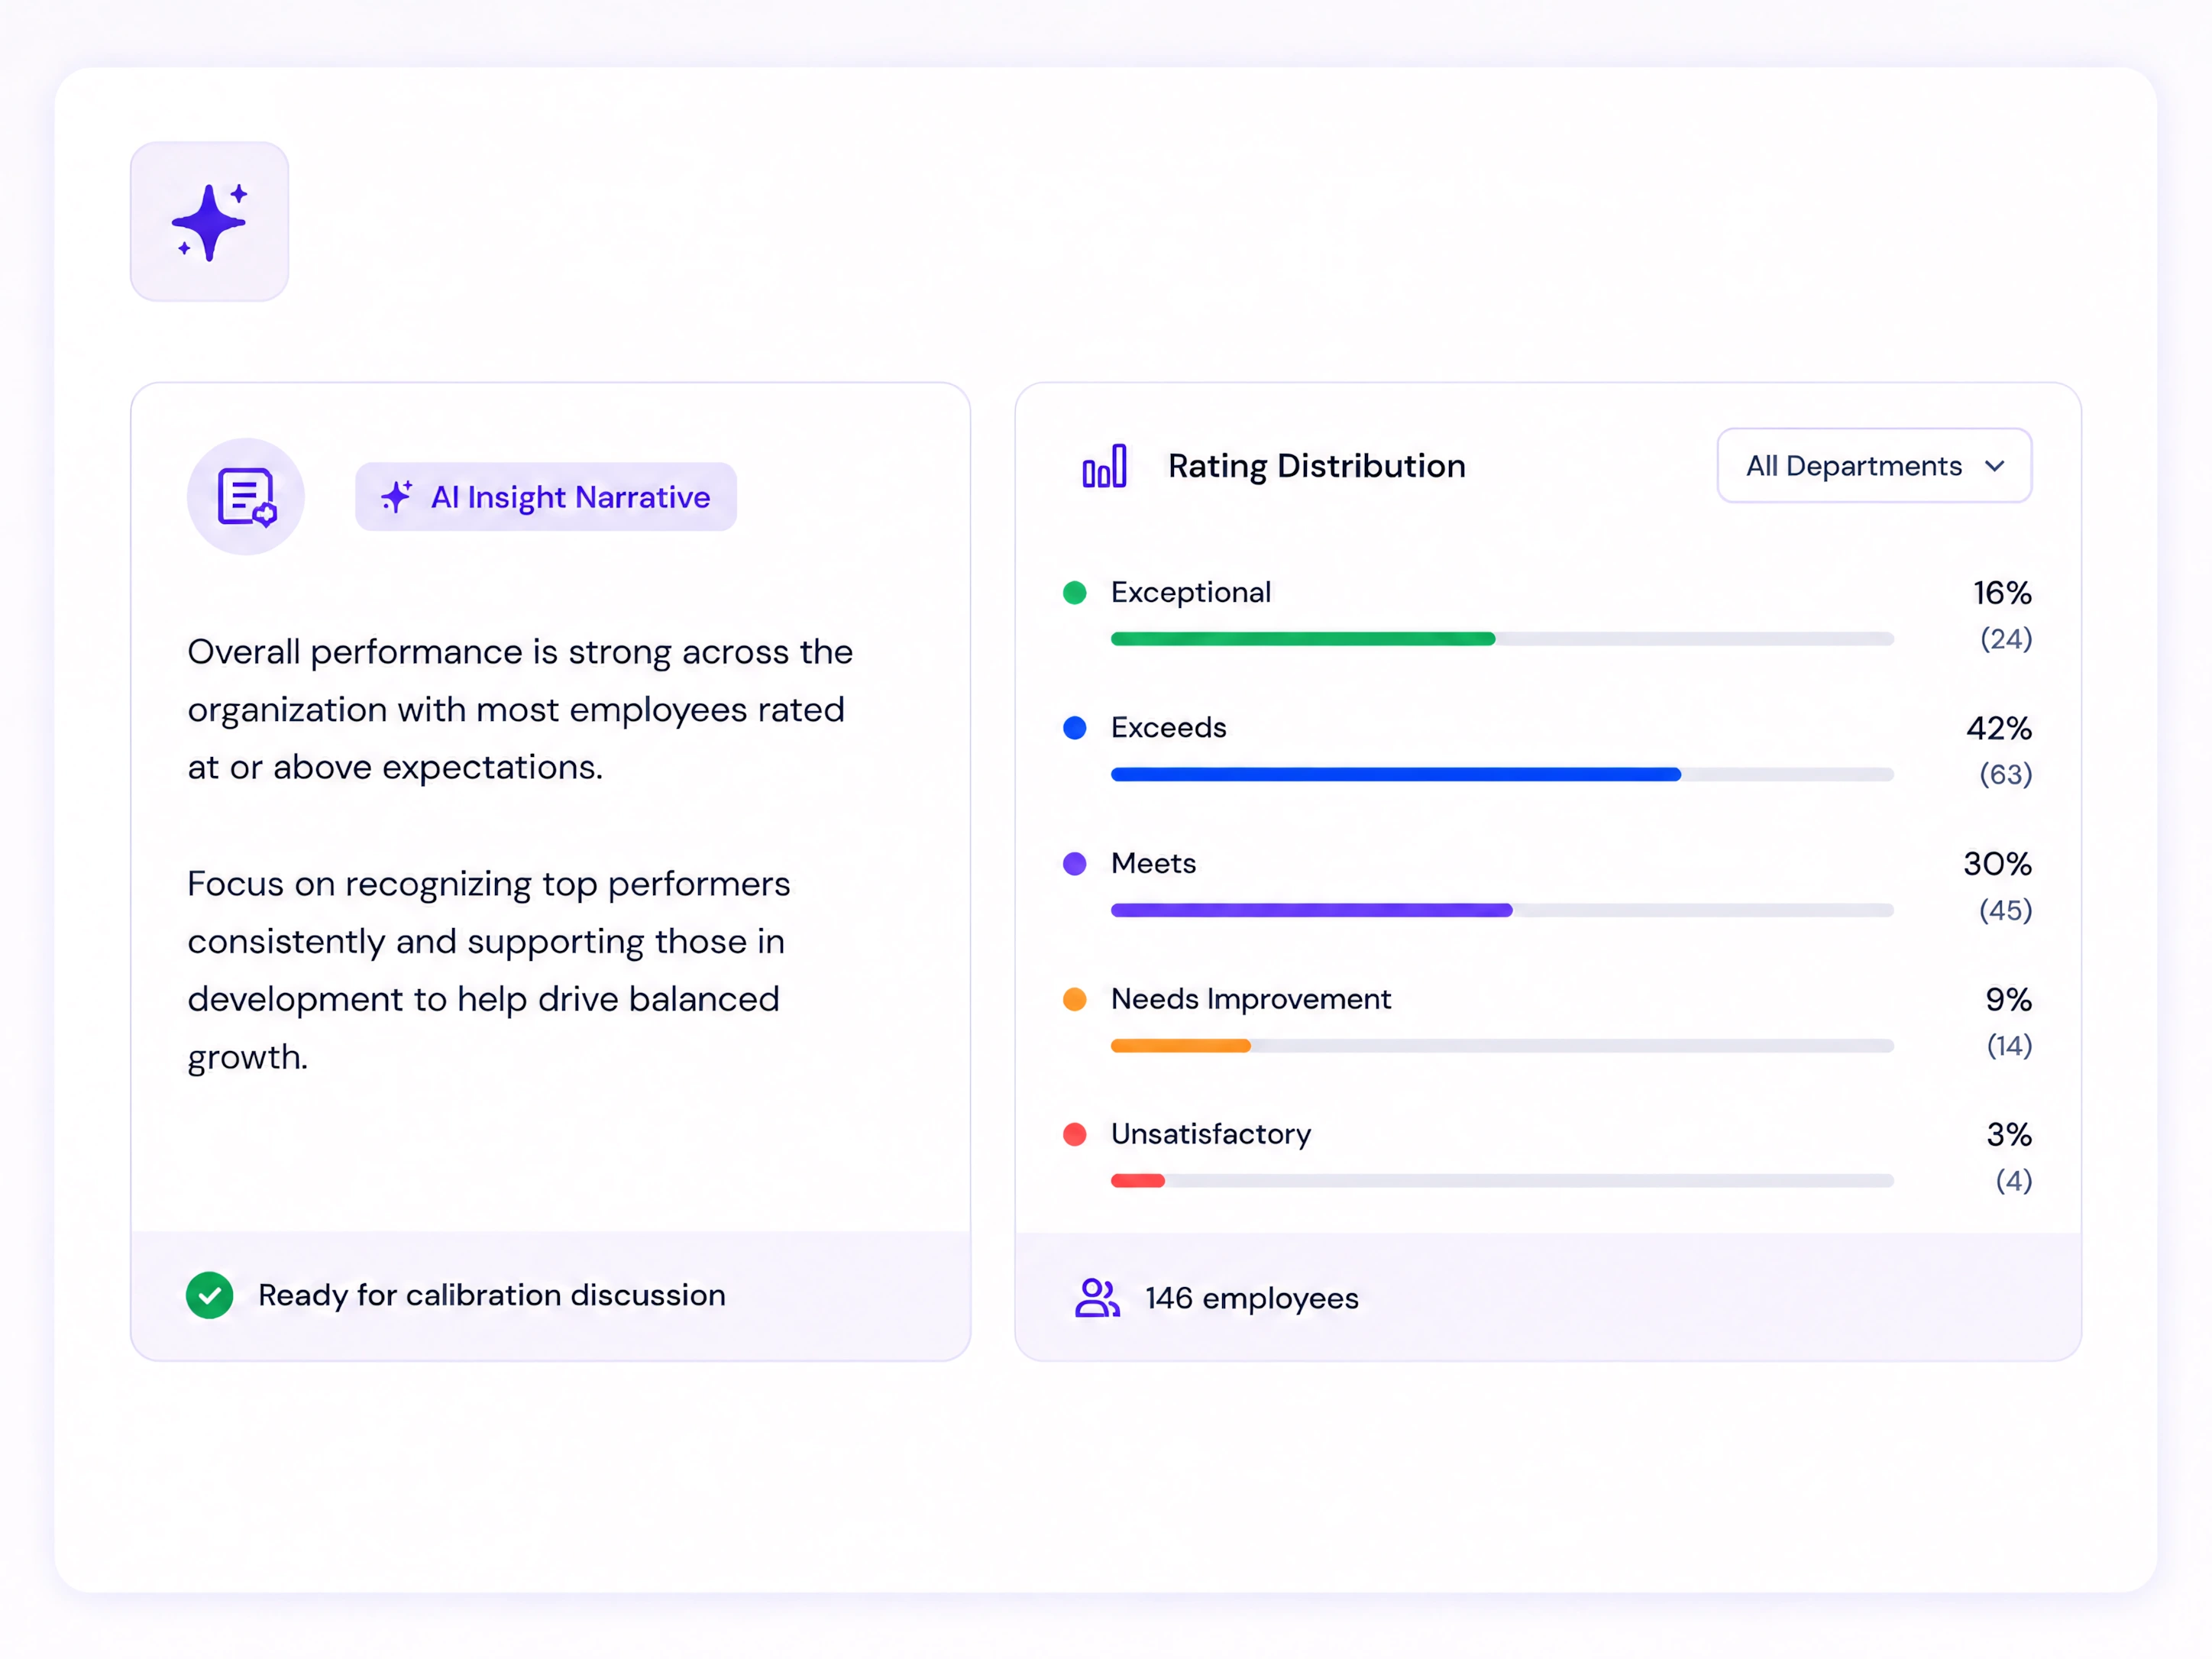Image resolution: width=2212 pixels, height=1659 pixels.
Task: Click the 30% value
Action: tap(1998, 864)
